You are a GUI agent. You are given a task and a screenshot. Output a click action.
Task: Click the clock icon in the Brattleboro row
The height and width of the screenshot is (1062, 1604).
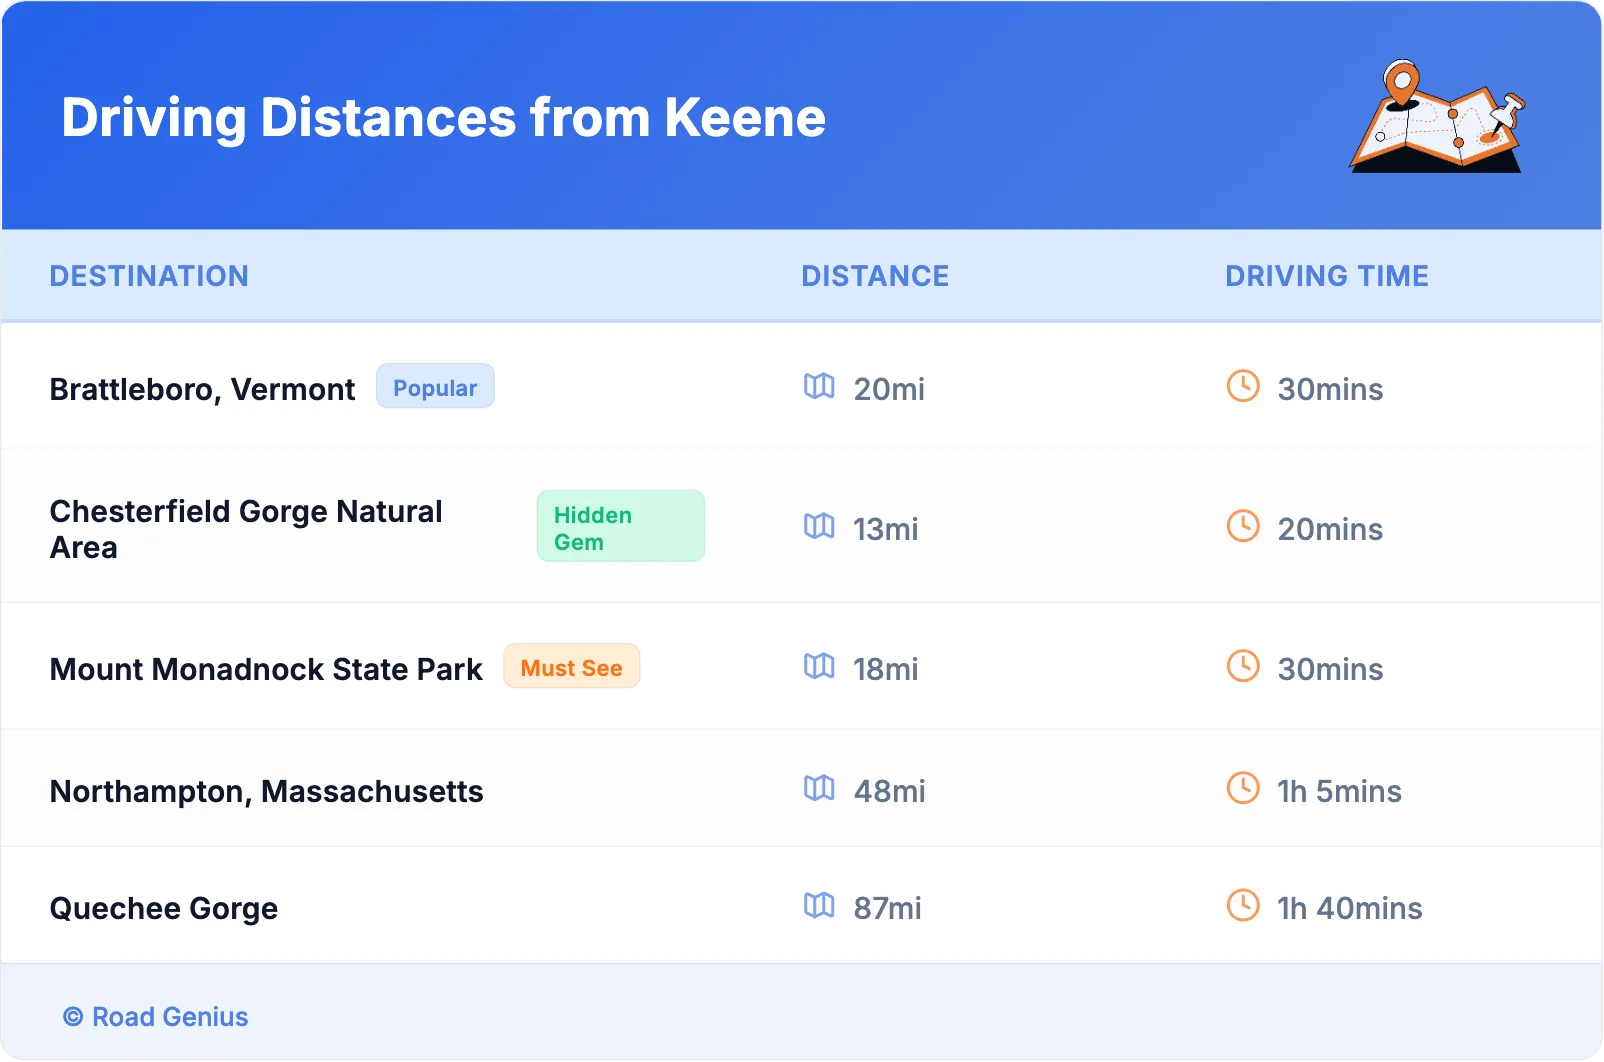[1243, 386]
